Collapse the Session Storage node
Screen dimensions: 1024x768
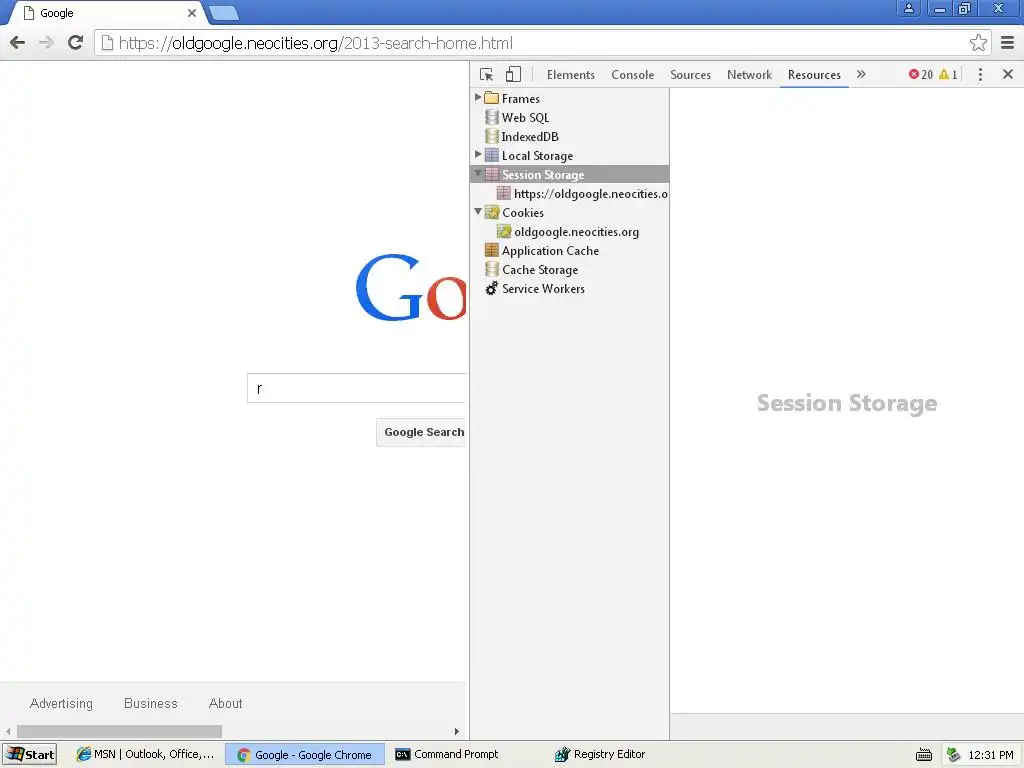point(477,174)
